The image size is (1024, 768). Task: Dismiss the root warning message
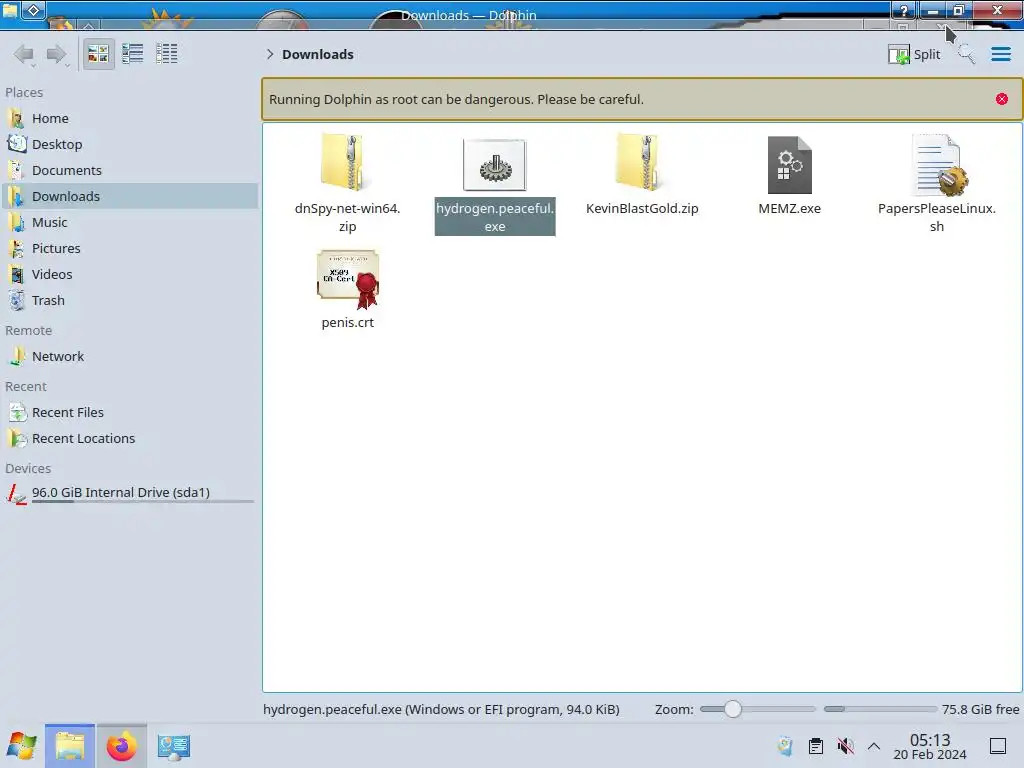coord(1002,99)
